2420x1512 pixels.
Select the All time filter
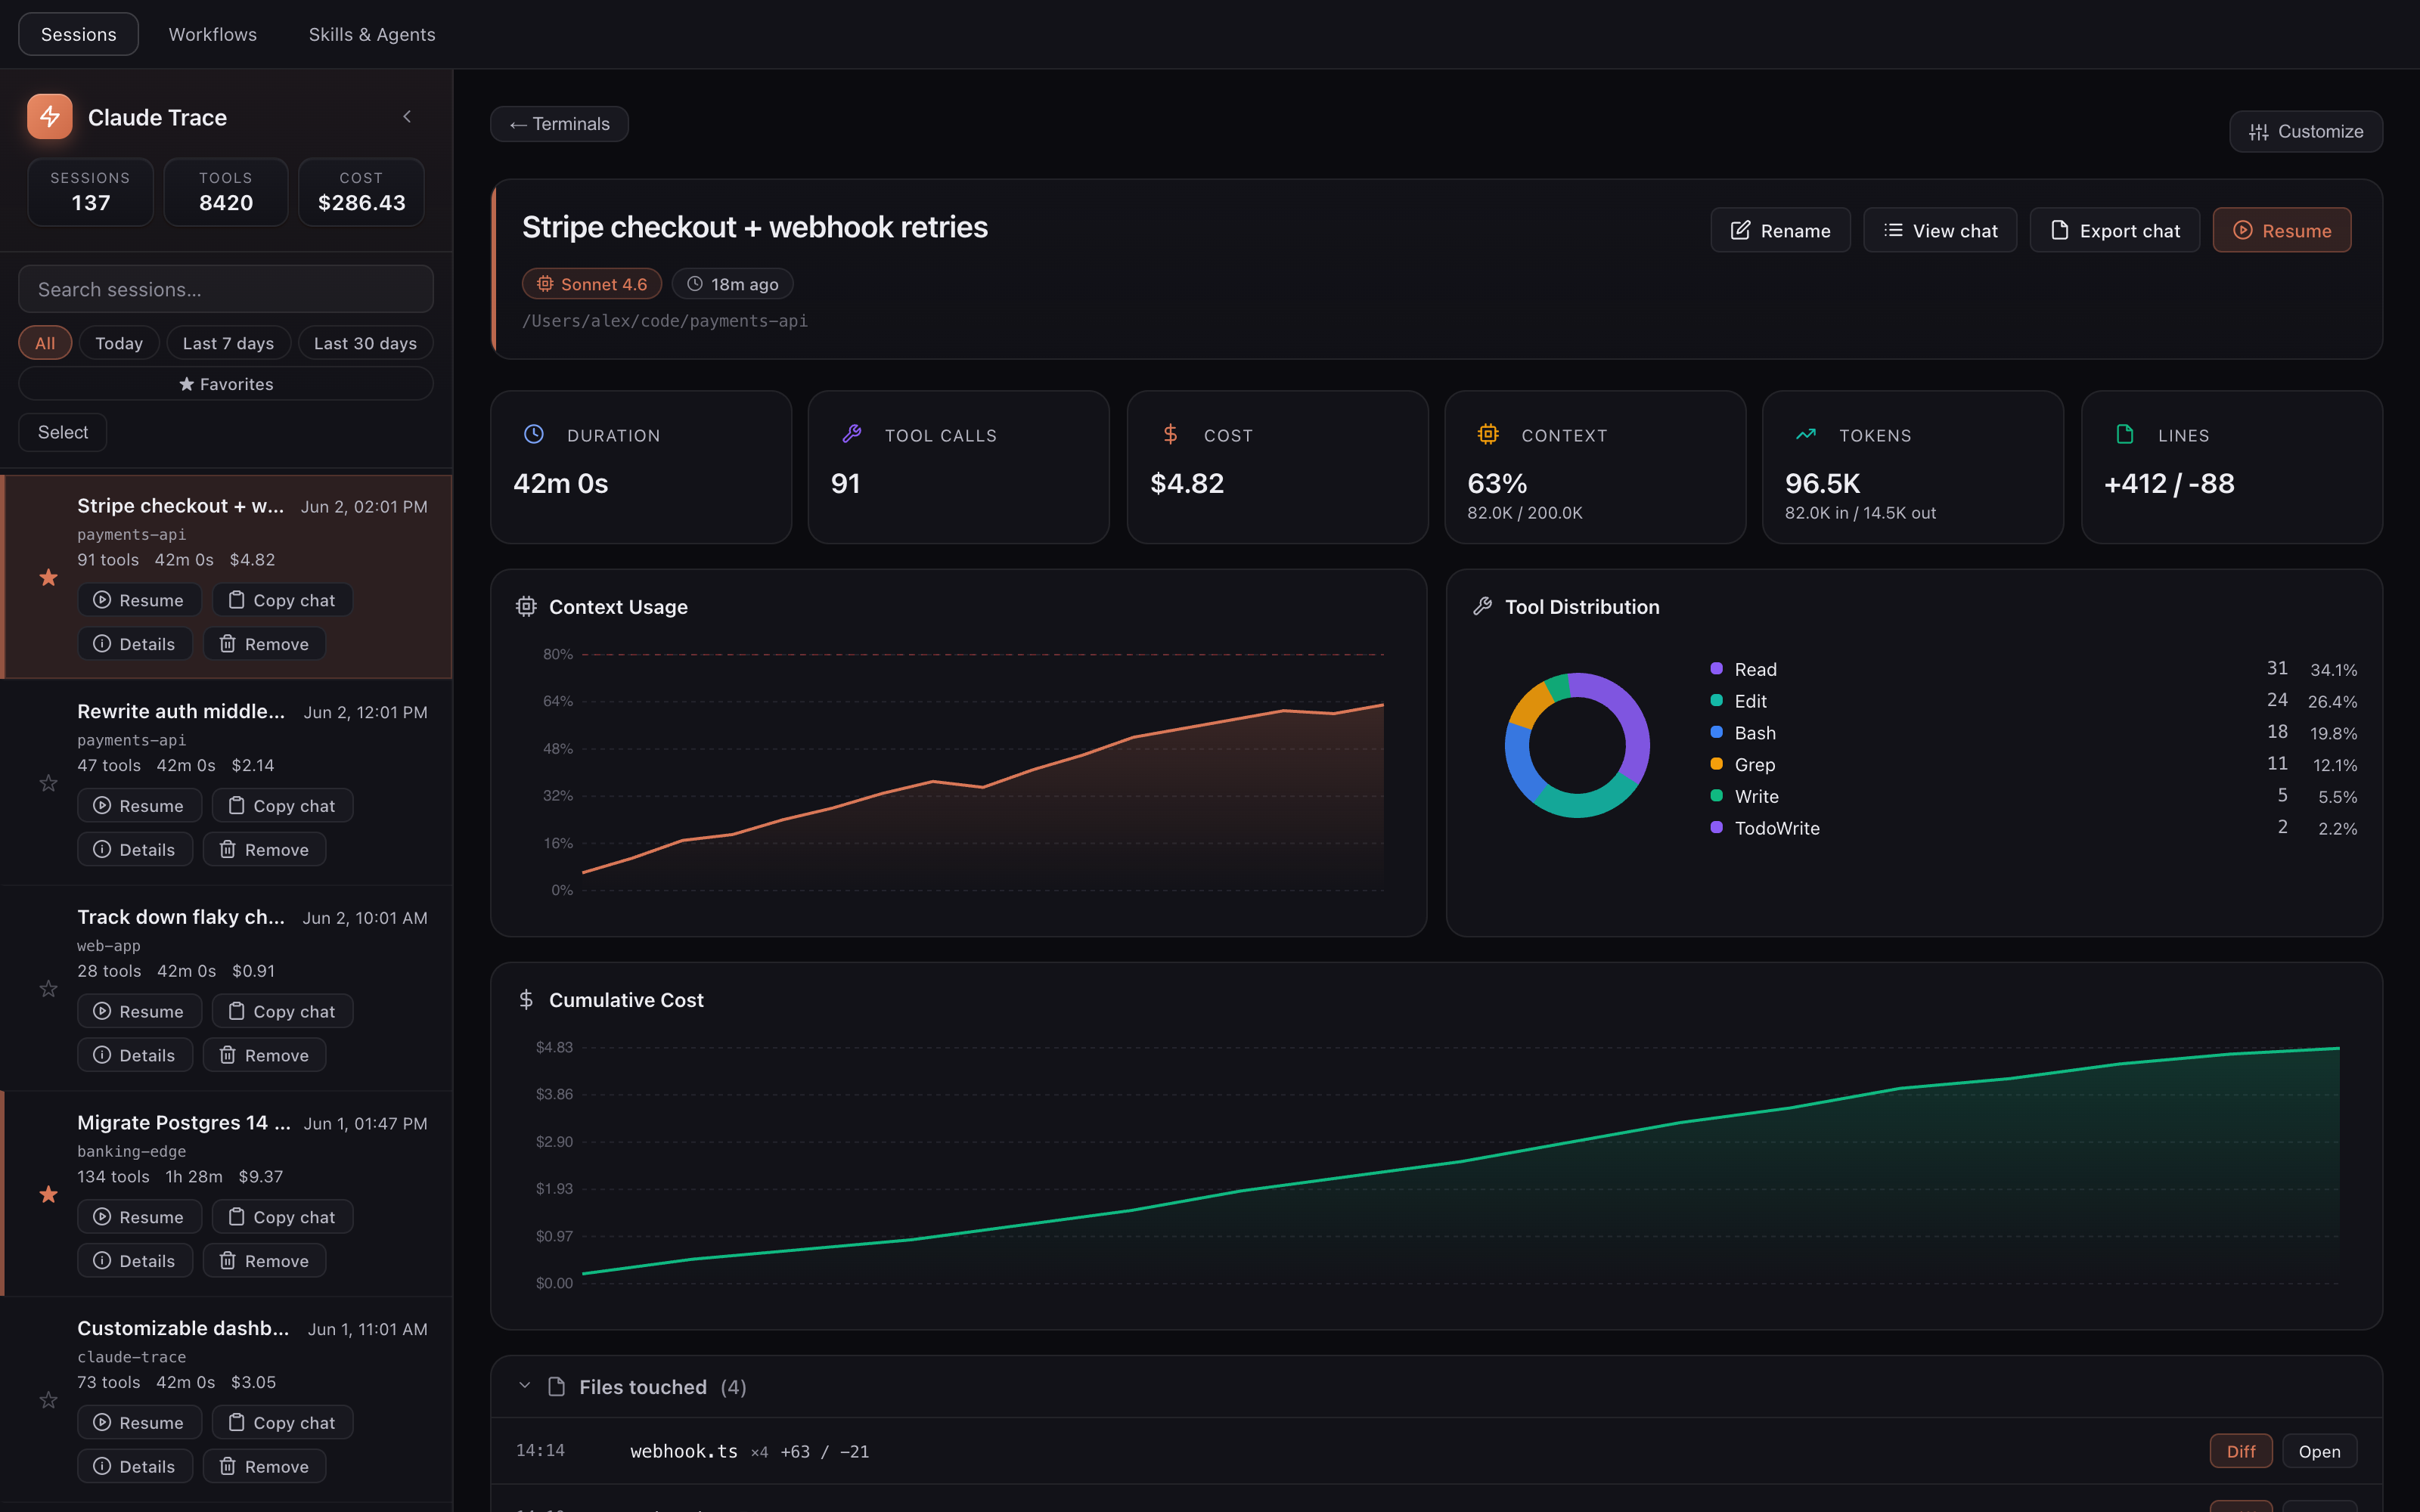[45, 343]
